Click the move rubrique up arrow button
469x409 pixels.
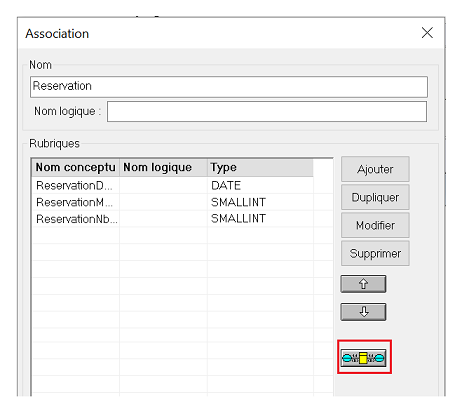pos(363,284)
